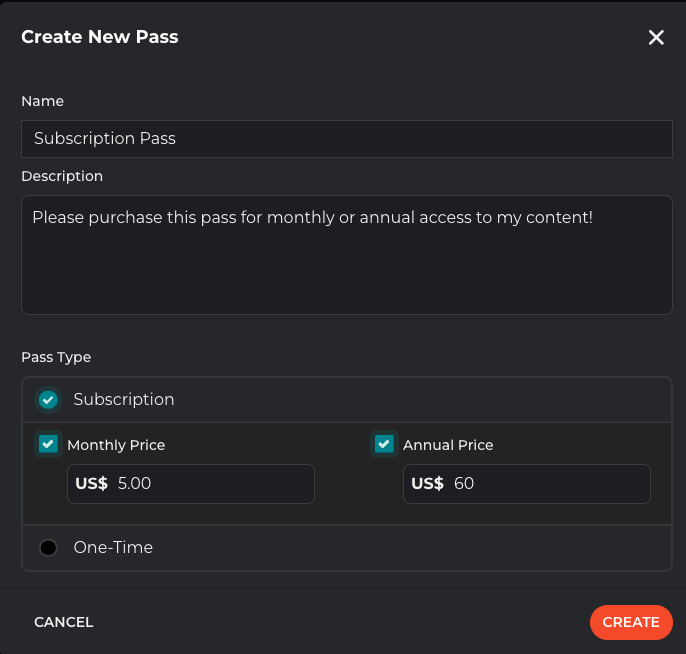Click the US$ prefix beside 5.00
Image resolution: width=686 pixels, height=654 pixels.
91,484
